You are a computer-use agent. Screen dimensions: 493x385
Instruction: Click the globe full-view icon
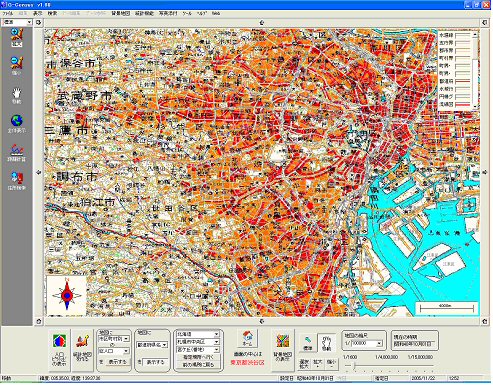(x=17, y=123)
